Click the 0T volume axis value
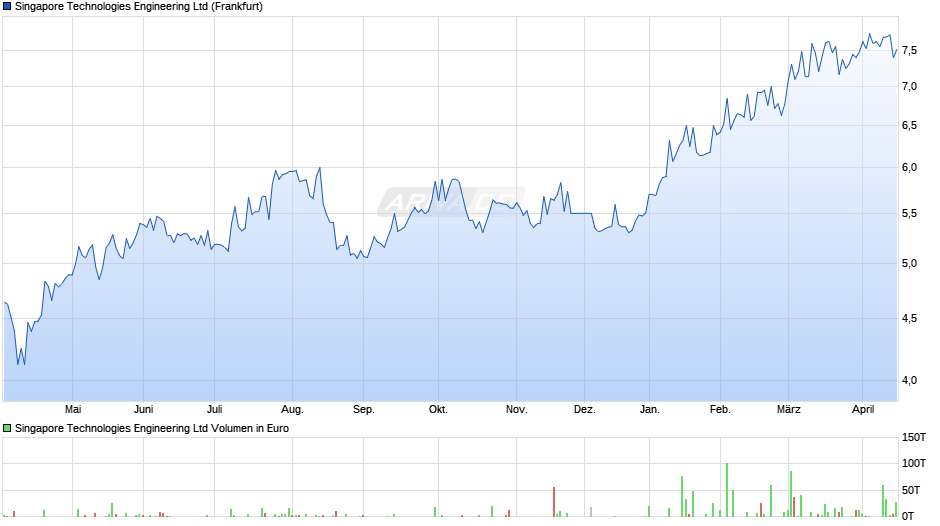 tap(908, 516)
